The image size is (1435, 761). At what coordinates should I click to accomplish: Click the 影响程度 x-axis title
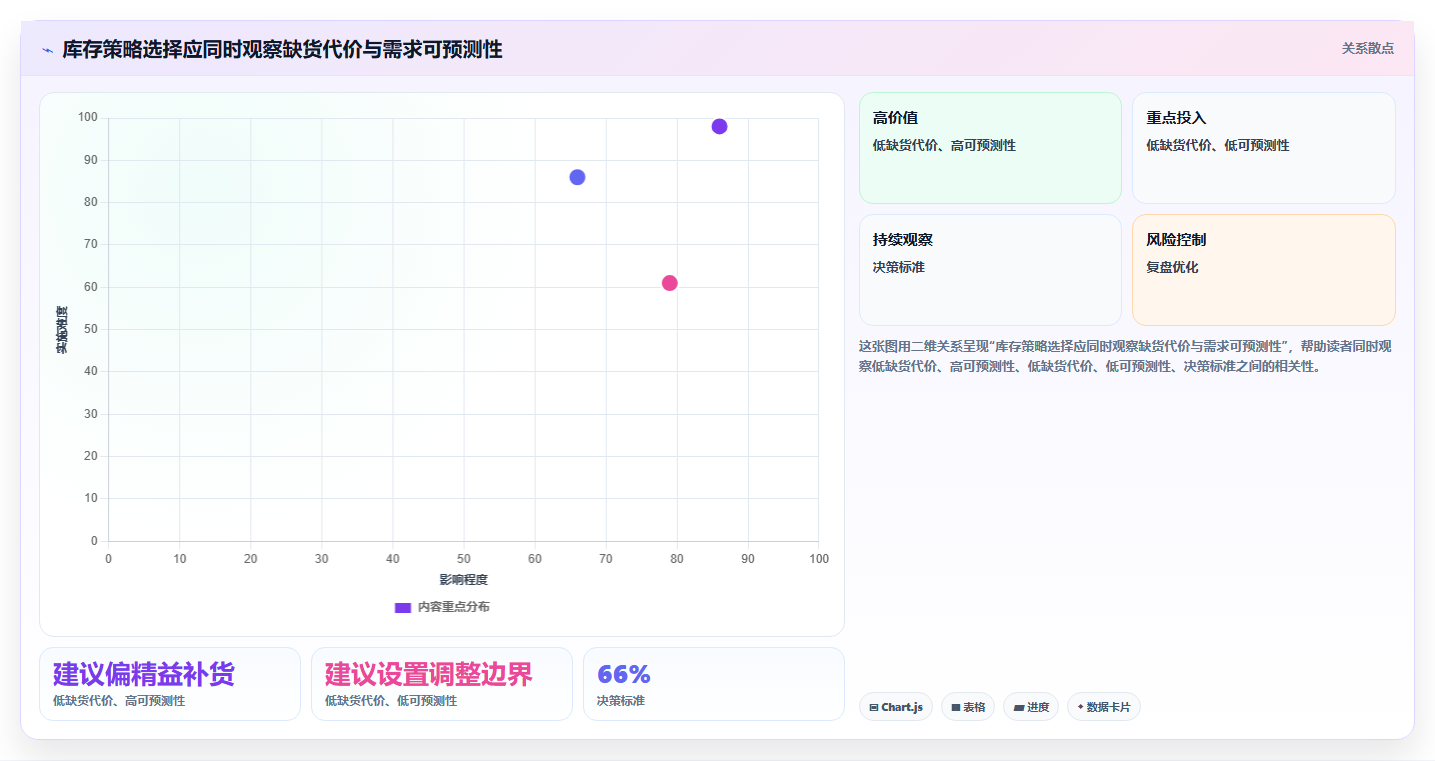coord(463,580)
